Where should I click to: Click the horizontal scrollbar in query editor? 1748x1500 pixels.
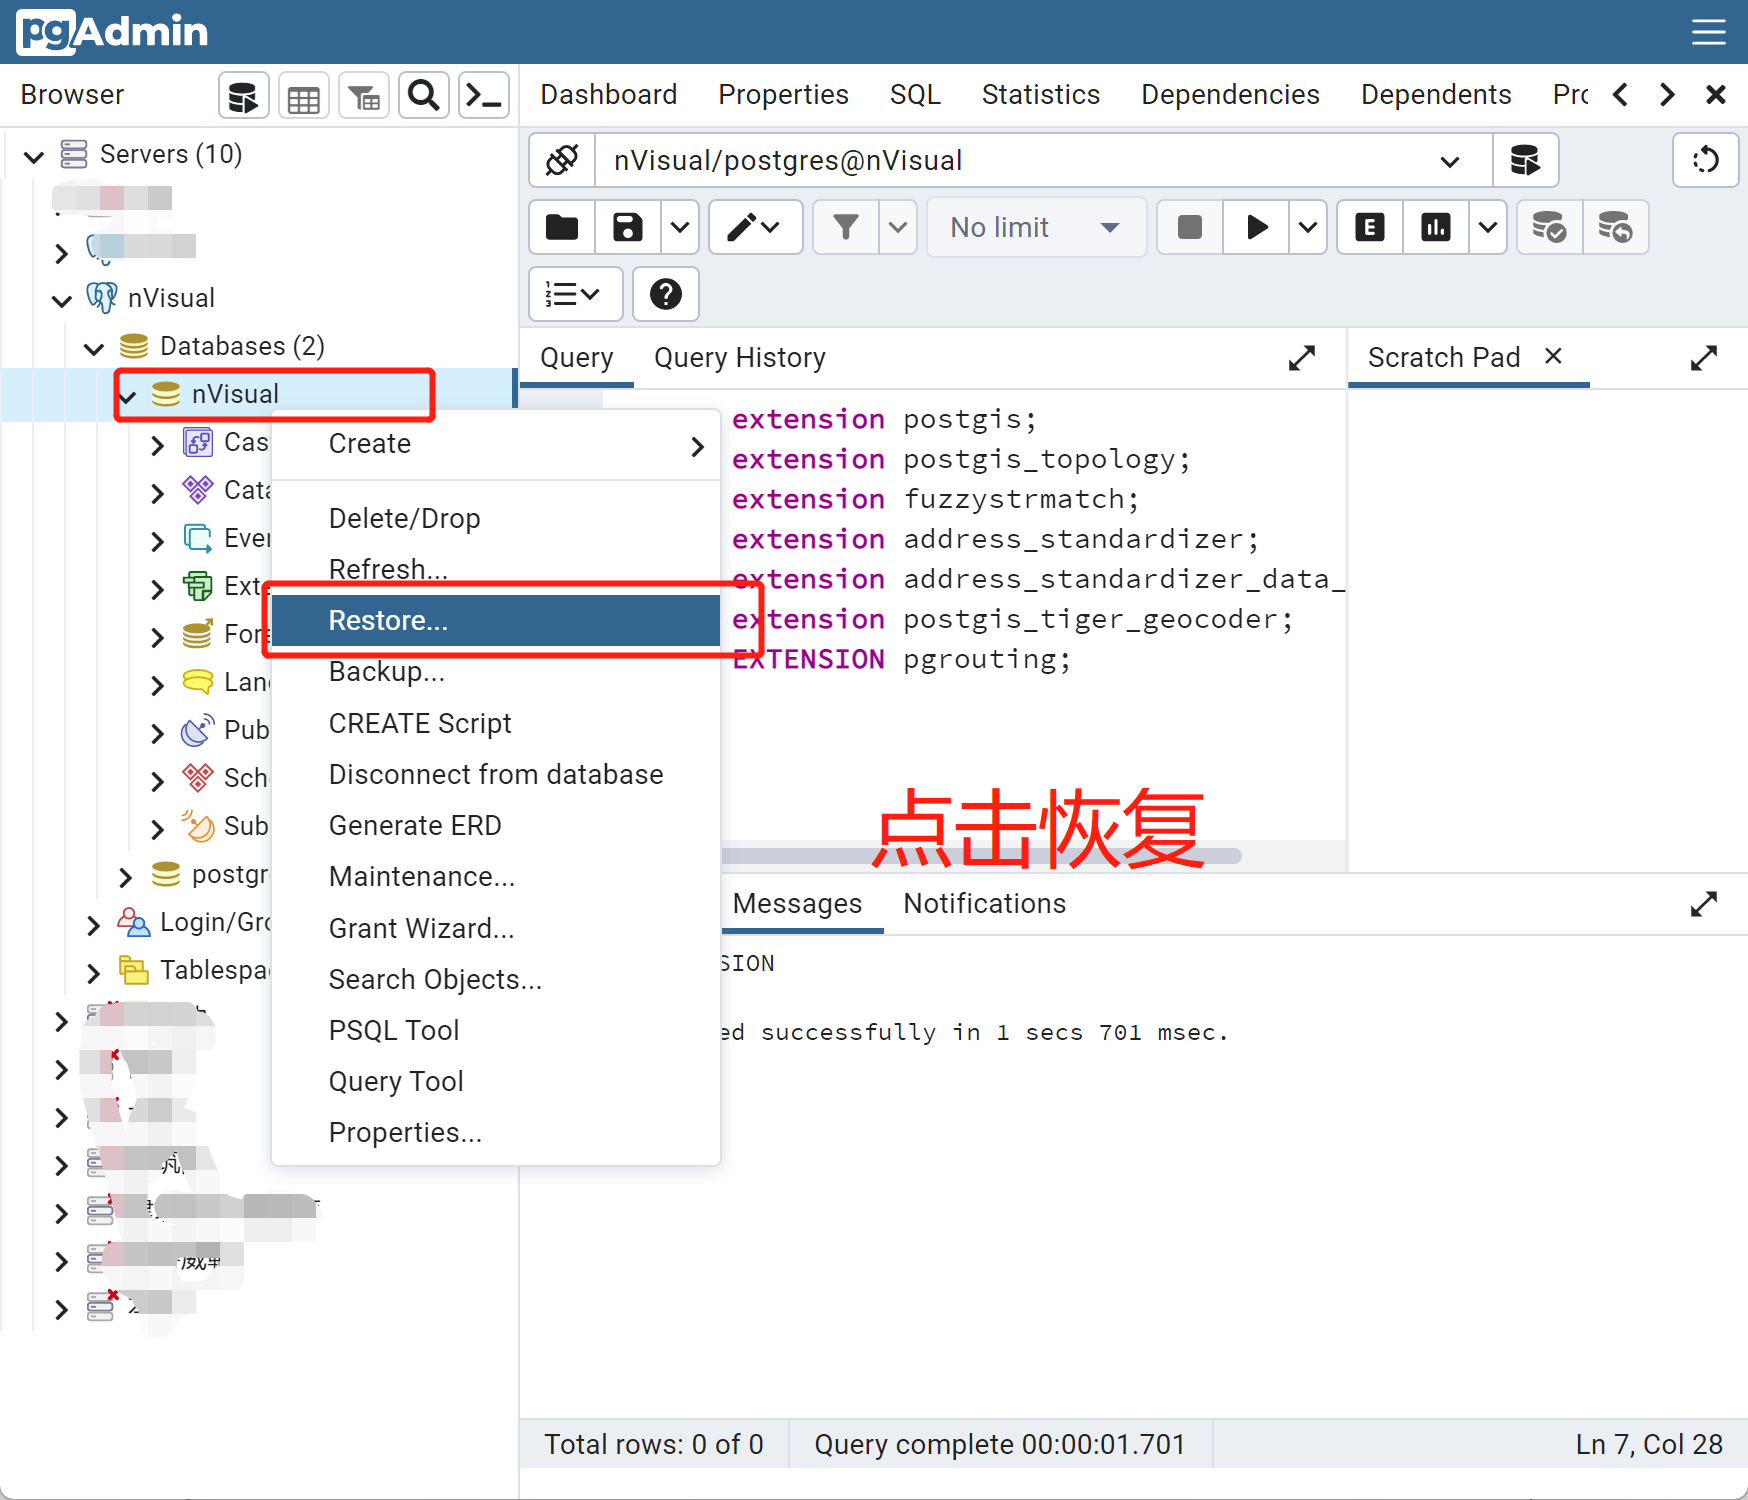[980, 856]
